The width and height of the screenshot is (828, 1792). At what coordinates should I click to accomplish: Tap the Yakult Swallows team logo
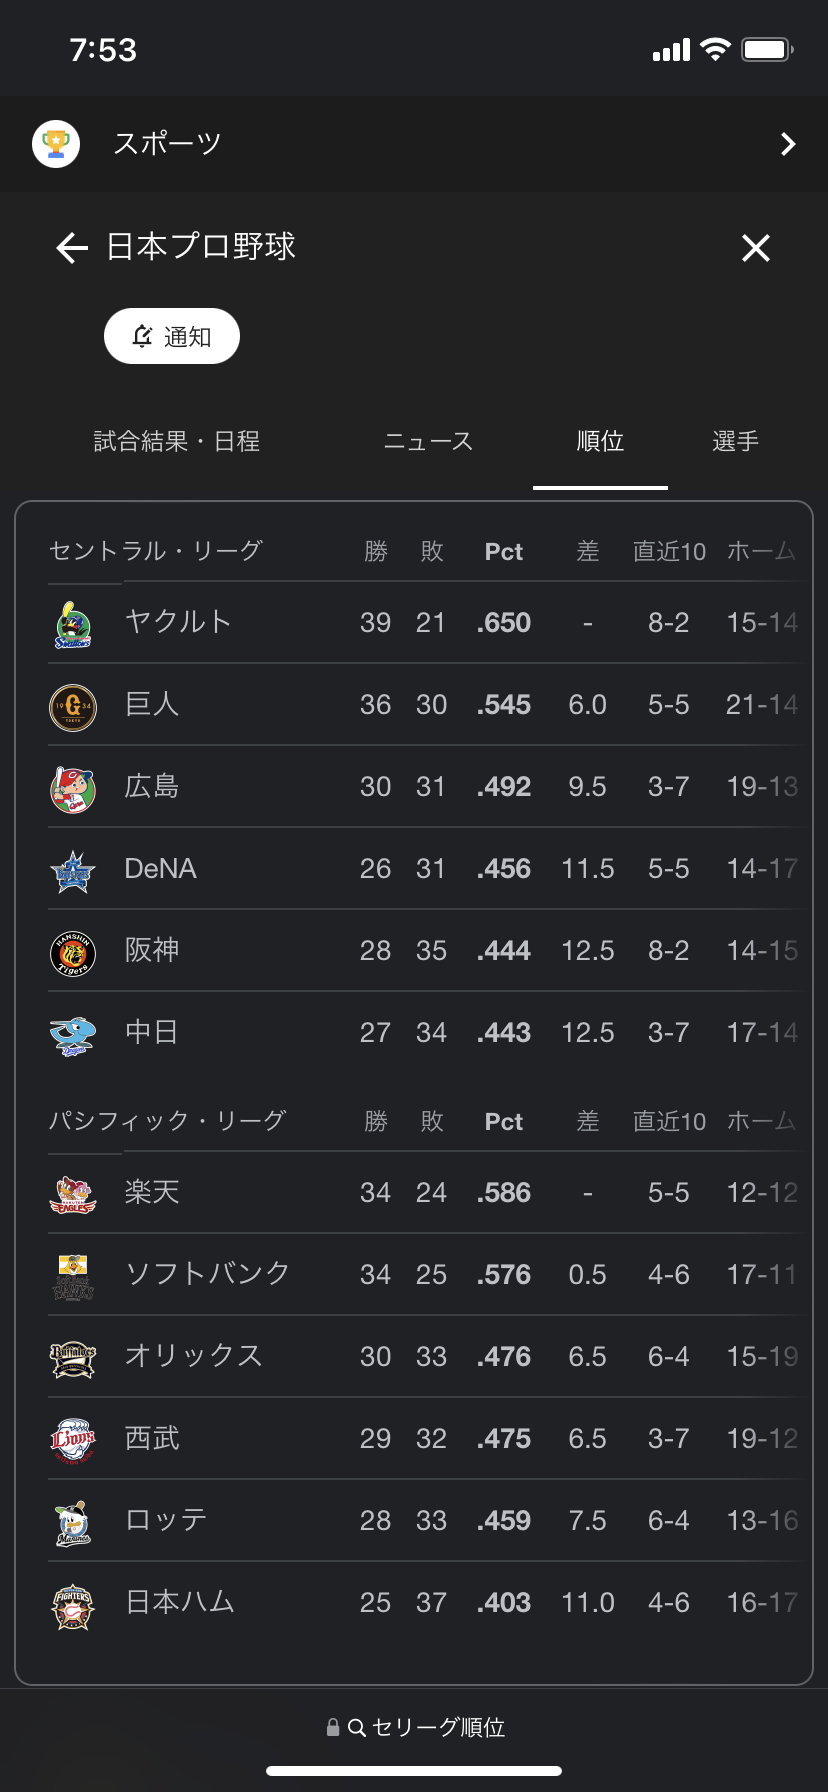73,625
